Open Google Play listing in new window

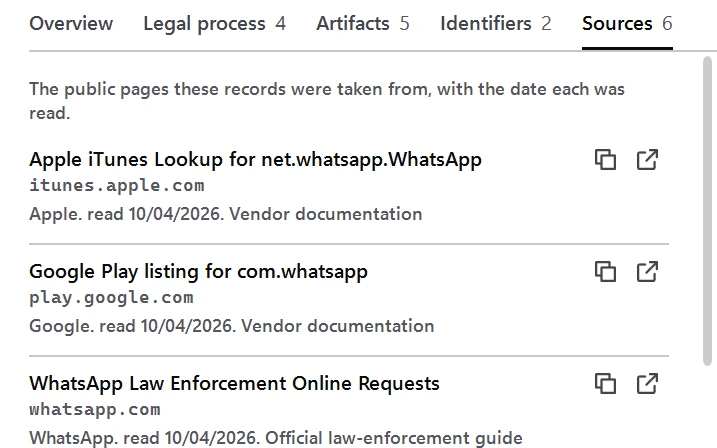[x=647, y=272]
